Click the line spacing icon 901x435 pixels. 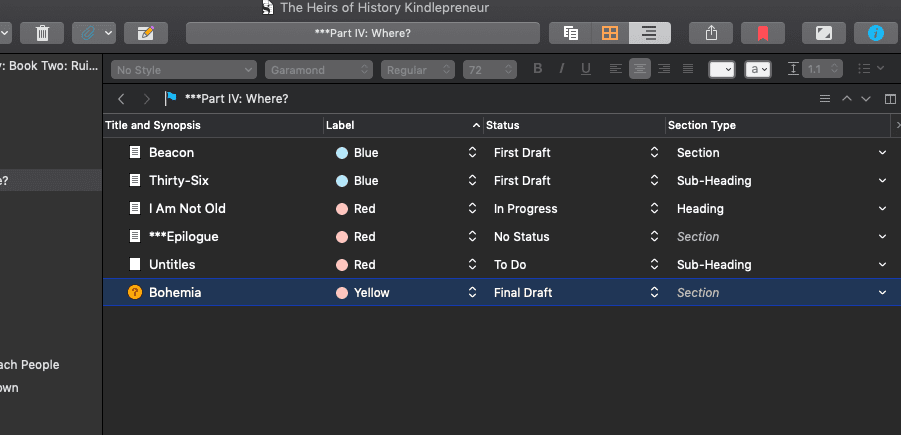794,69
